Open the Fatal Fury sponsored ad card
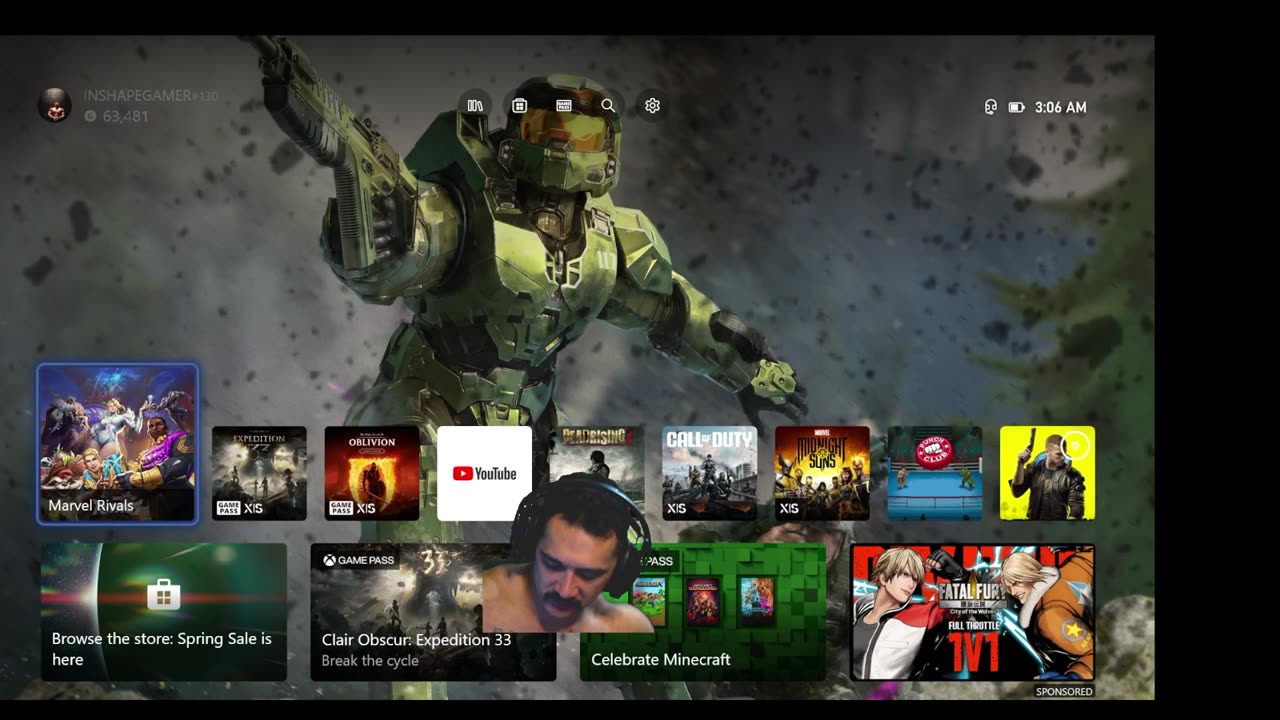Image resolution: width=1280 pixels, height=720 pixels. tap(972, 612)
